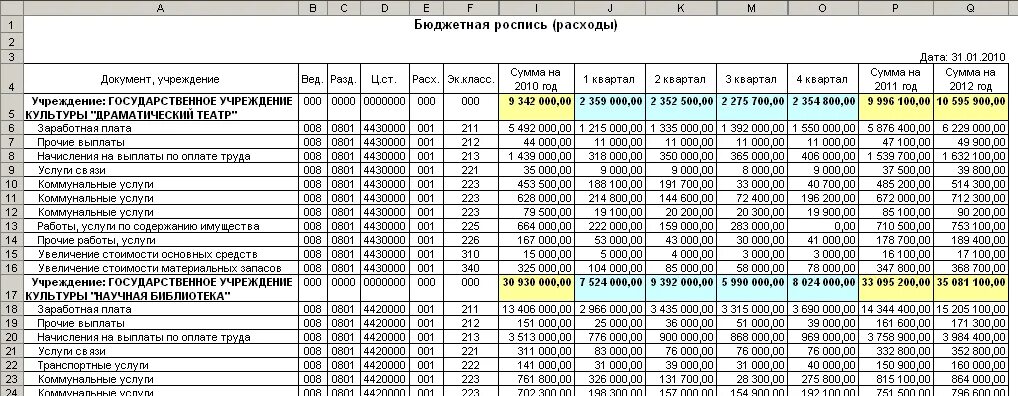Click yellow total cell 10 595 900,00

pyautogui.click(x=971, y=108)
